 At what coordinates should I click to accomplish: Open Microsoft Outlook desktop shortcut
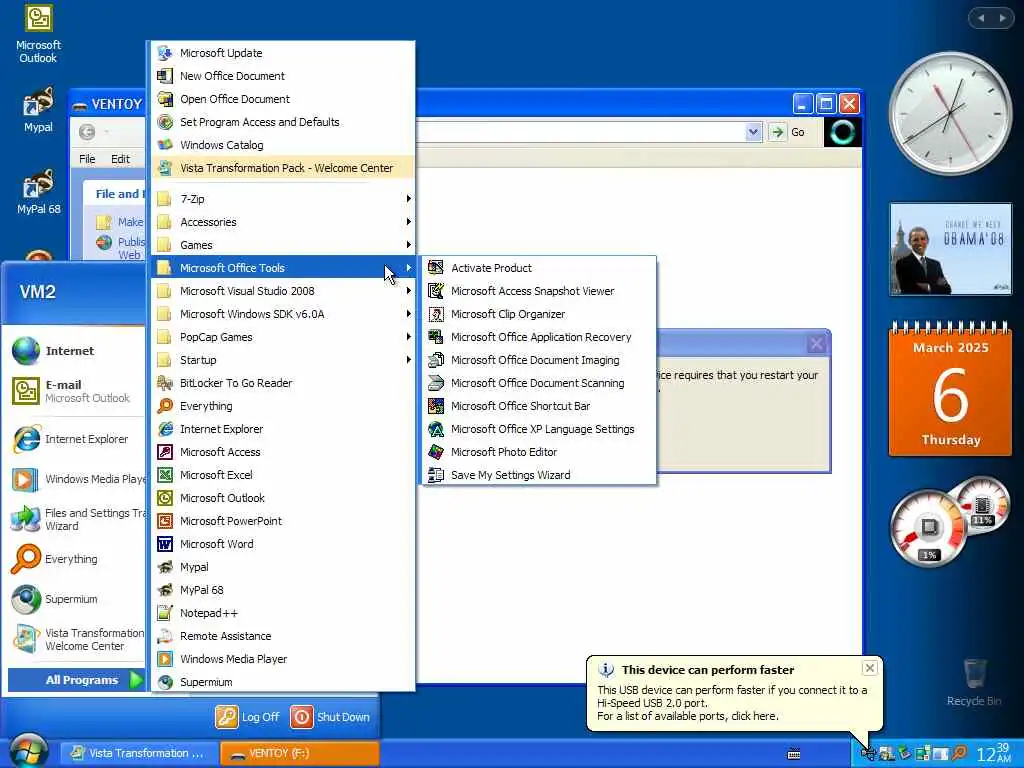point(38,34)
